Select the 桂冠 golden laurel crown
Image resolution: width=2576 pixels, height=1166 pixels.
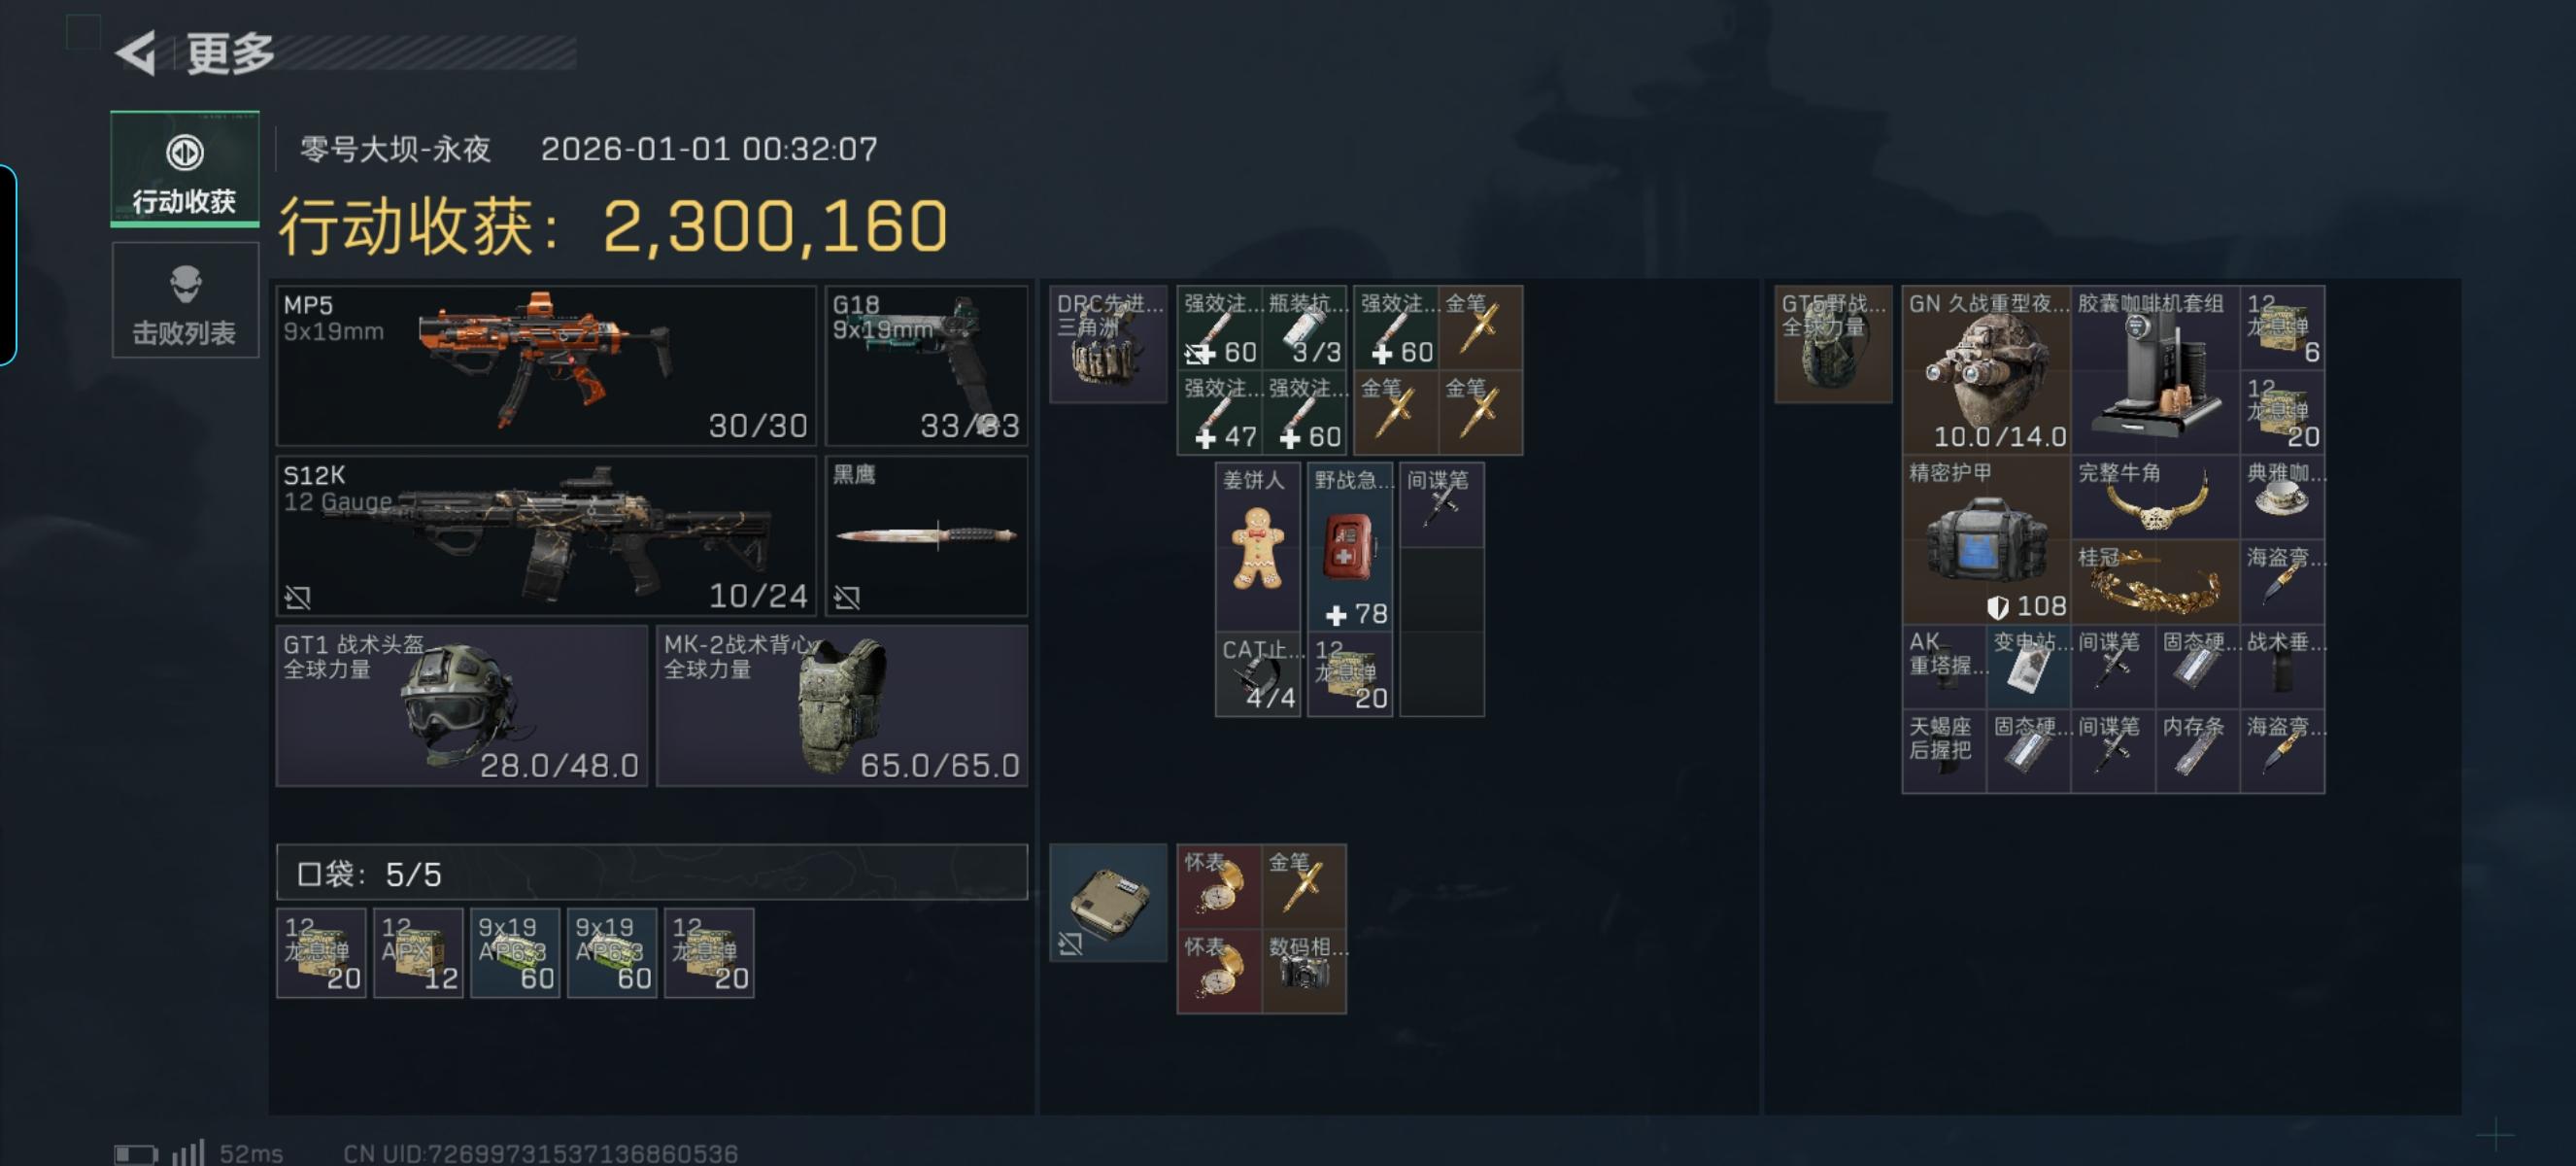[x=2155, y=582]
